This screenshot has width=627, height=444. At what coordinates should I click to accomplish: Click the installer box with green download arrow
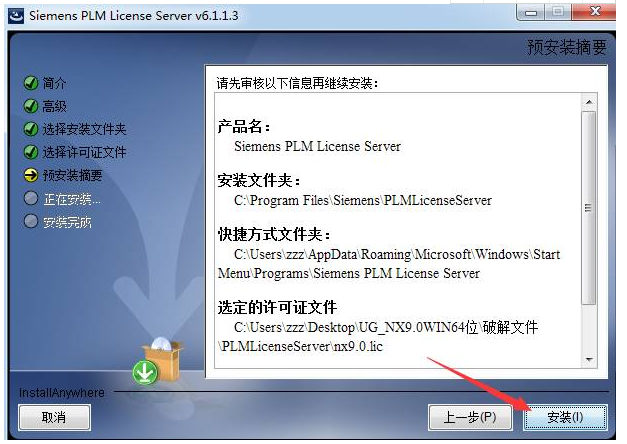coord(158,362)
